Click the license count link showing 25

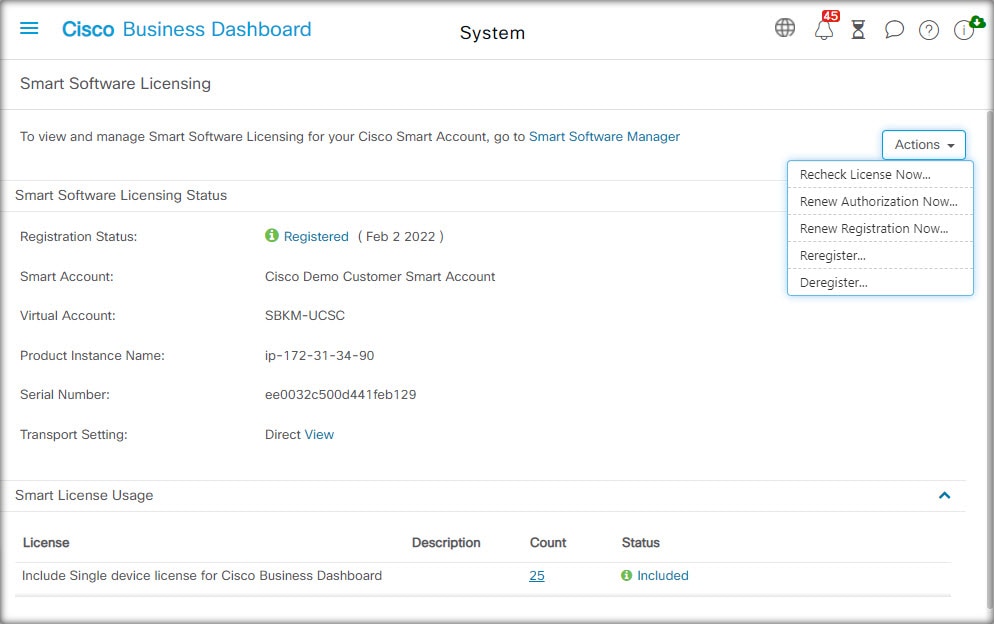[536, 575]
